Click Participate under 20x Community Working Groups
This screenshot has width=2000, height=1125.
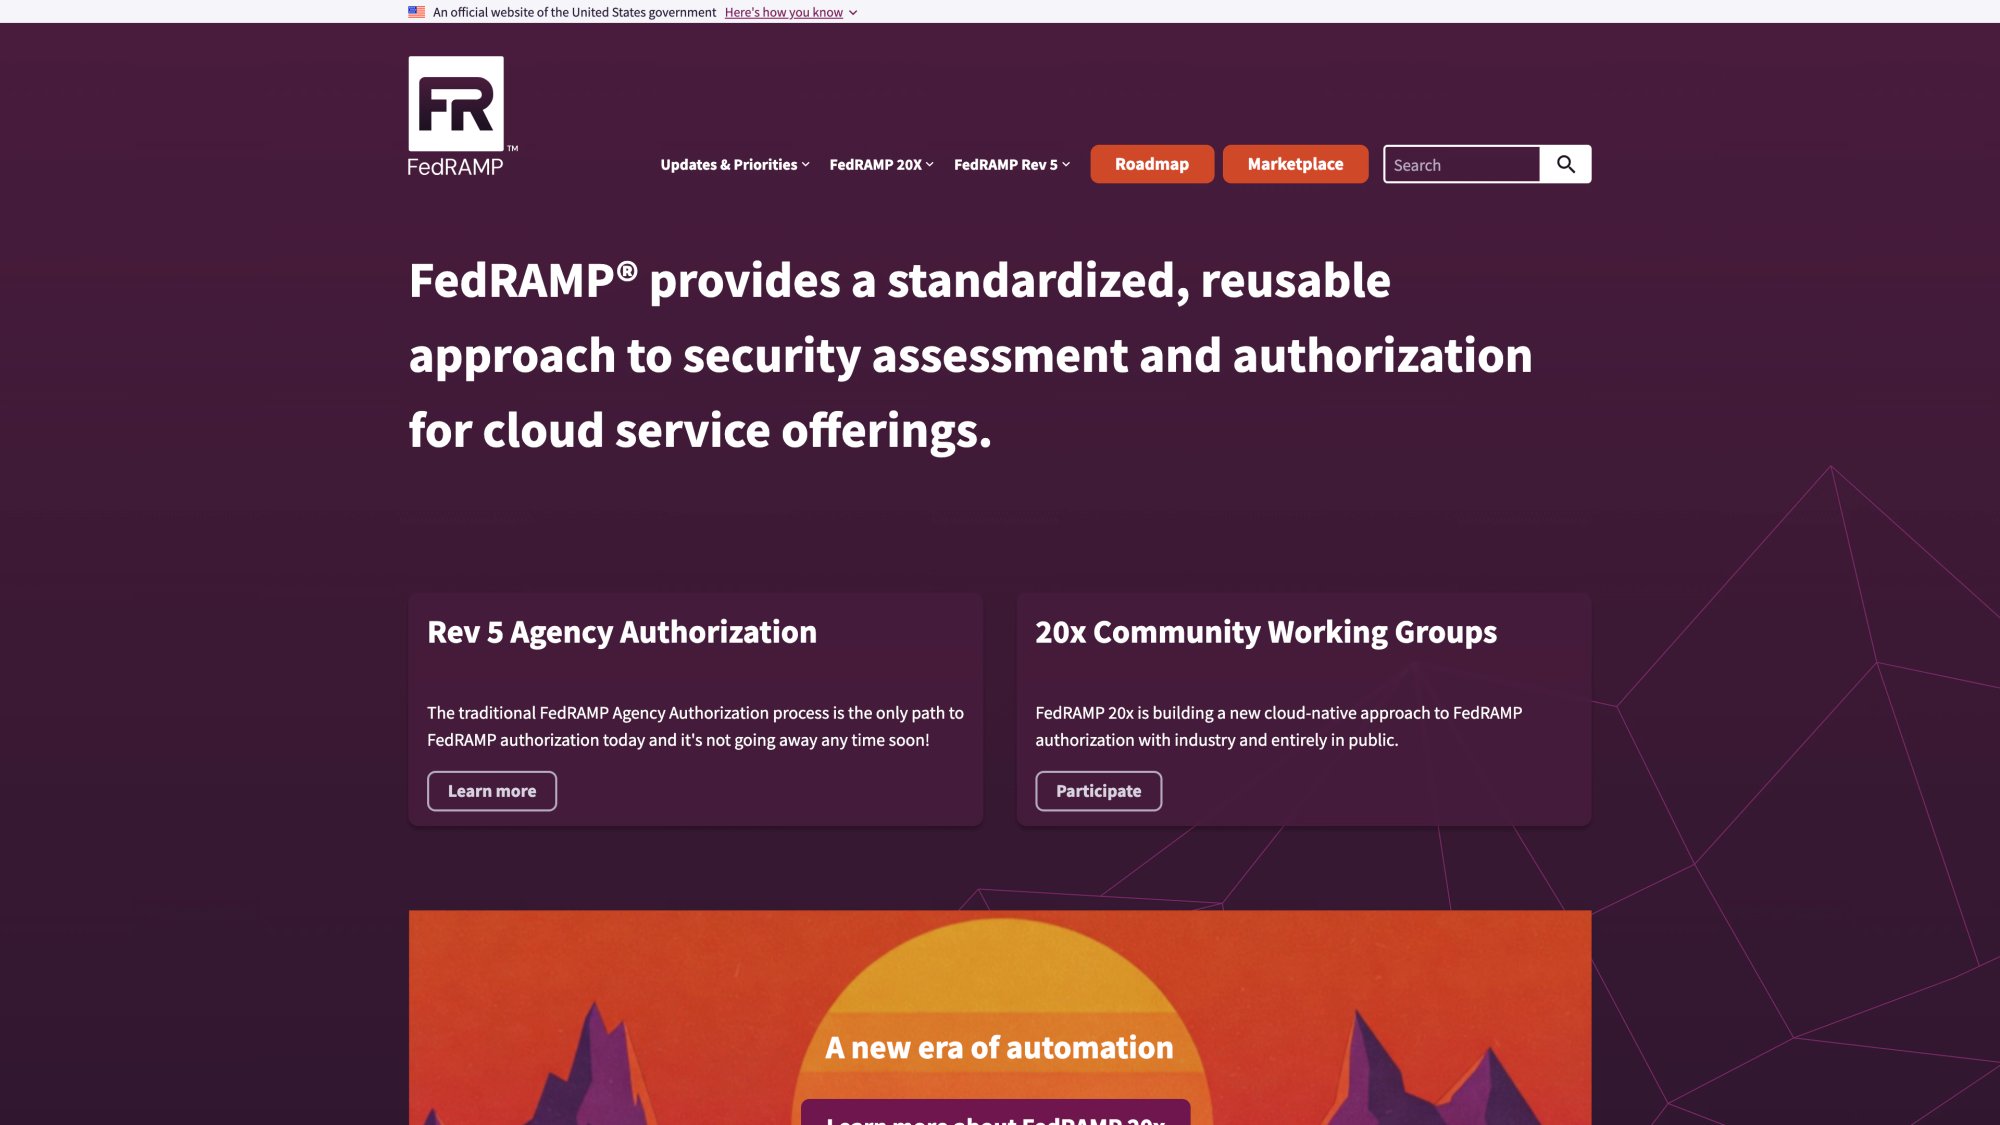click(x=1098, y=790)
